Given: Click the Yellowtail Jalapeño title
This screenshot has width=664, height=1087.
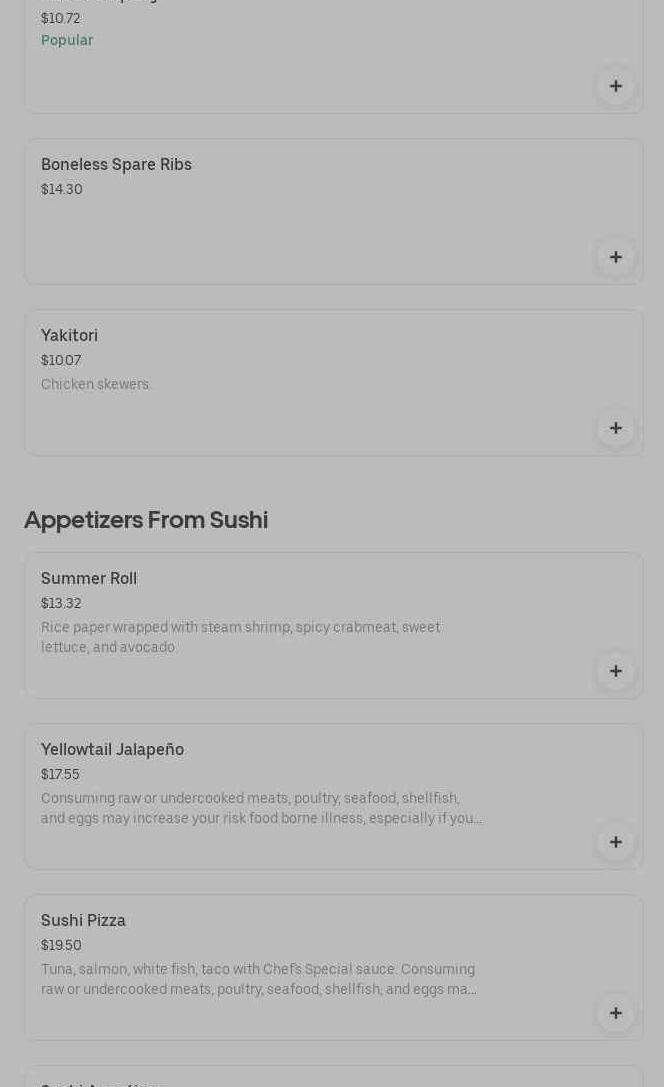Looking at the screenshot, I should click(112, 749).
